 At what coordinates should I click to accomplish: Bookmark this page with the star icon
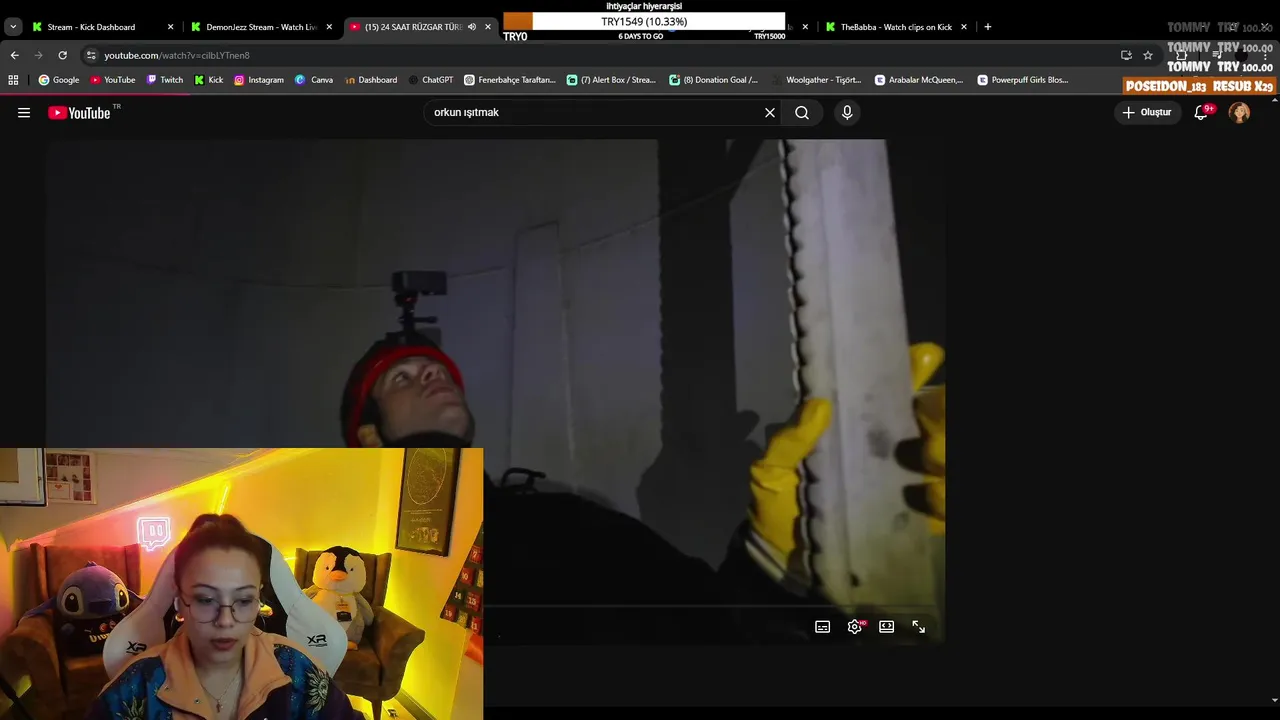coord(1148,55)
